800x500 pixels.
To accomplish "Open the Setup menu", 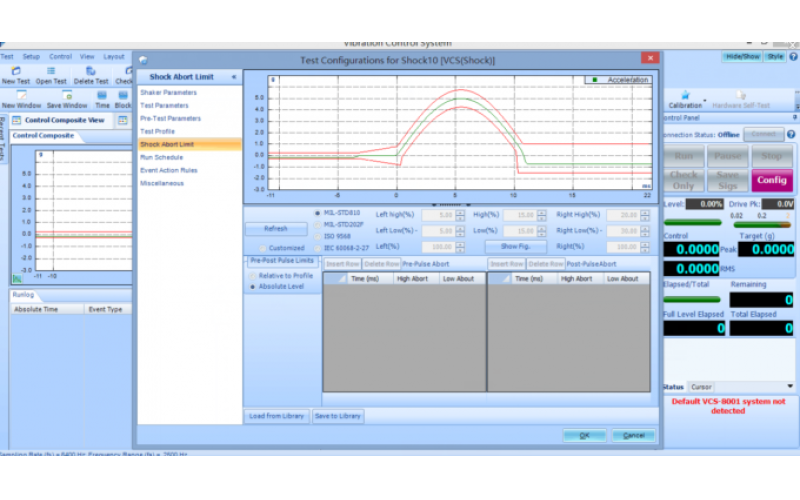I will pos(31,57).
